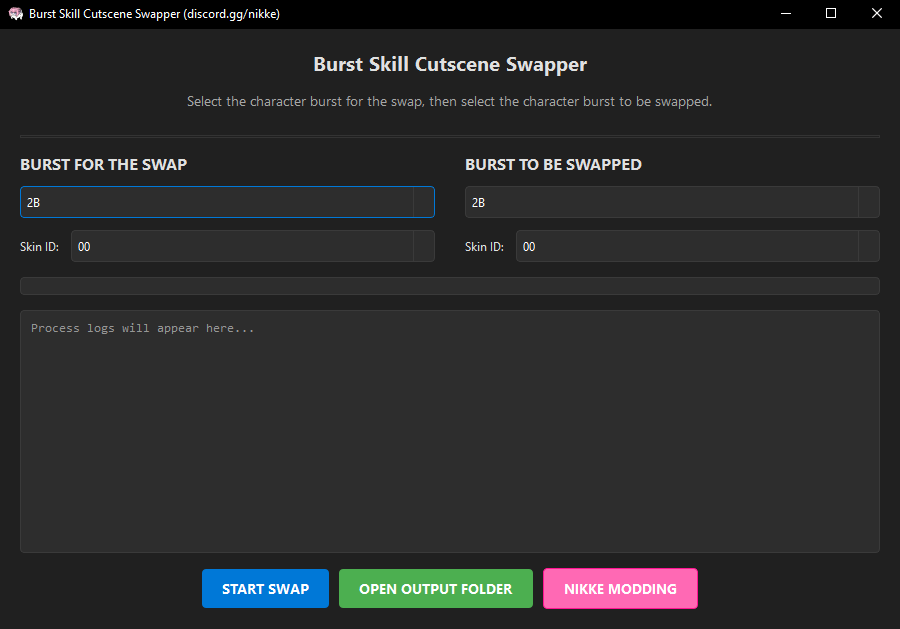Minimize the swapper window
The width and height of the screenshot is (900, 629).
(x=785, y=14)
